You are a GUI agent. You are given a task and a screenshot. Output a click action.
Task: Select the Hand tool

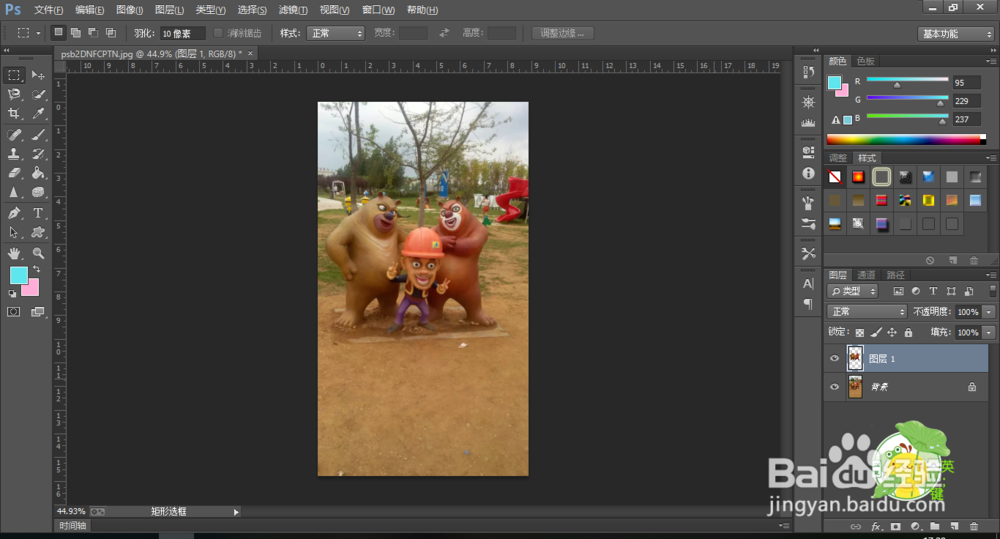tap(14, 253)
